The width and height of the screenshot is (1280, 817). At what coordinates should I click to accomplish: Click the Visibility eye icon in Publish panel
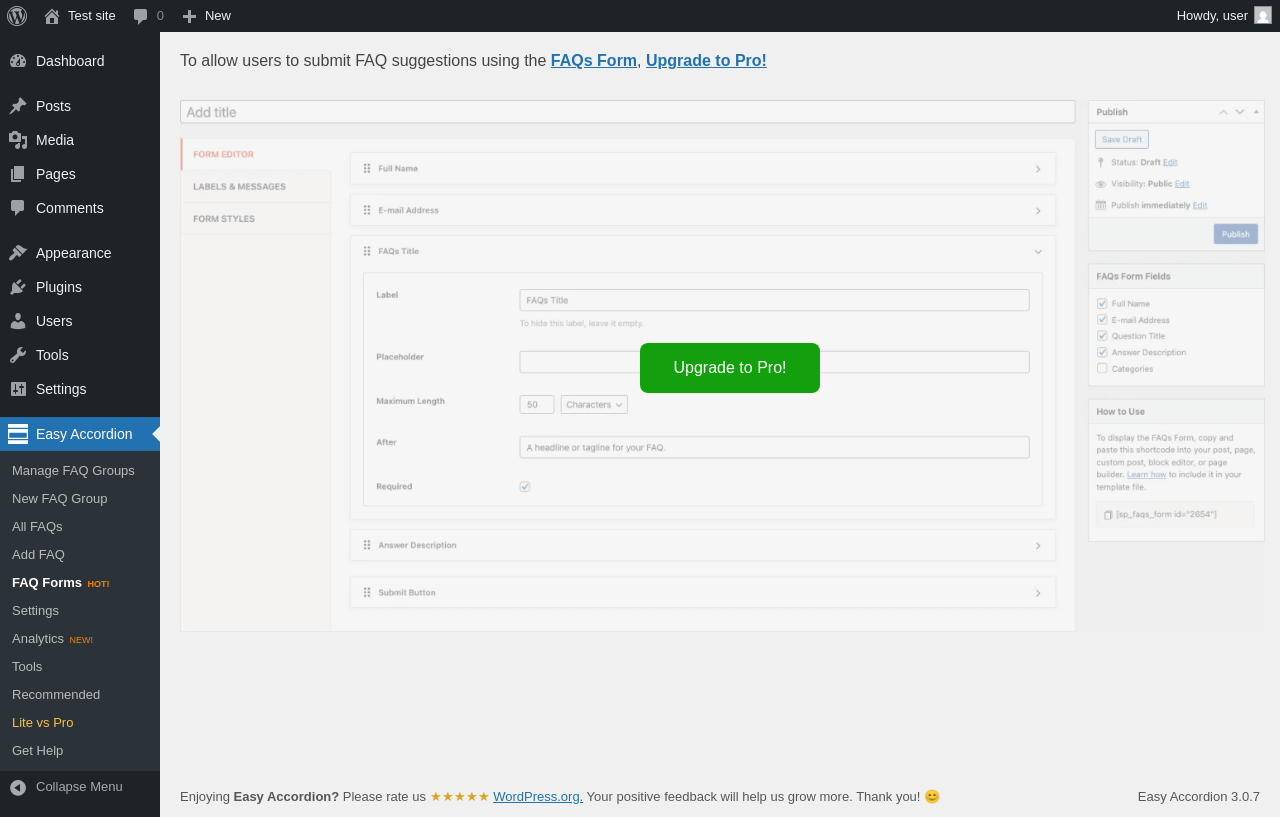(1101, 184)
